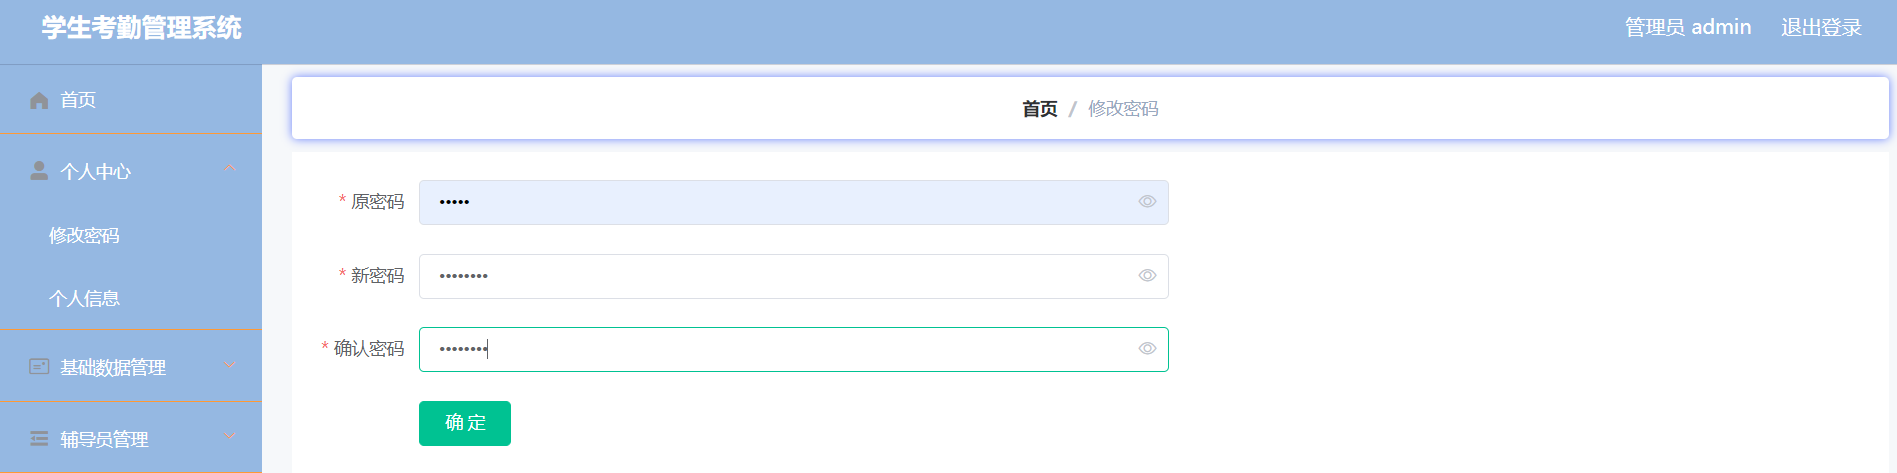This screenshot has height=473, width=1897.
Task: Click the 首页 breadcrumb link
Action: (1039, 109)
